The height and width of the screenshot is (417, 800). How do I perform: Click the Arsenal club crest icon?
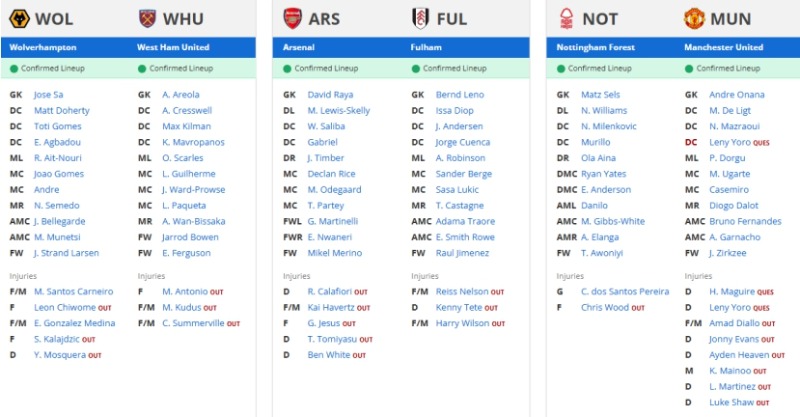(x=290, y=18)
